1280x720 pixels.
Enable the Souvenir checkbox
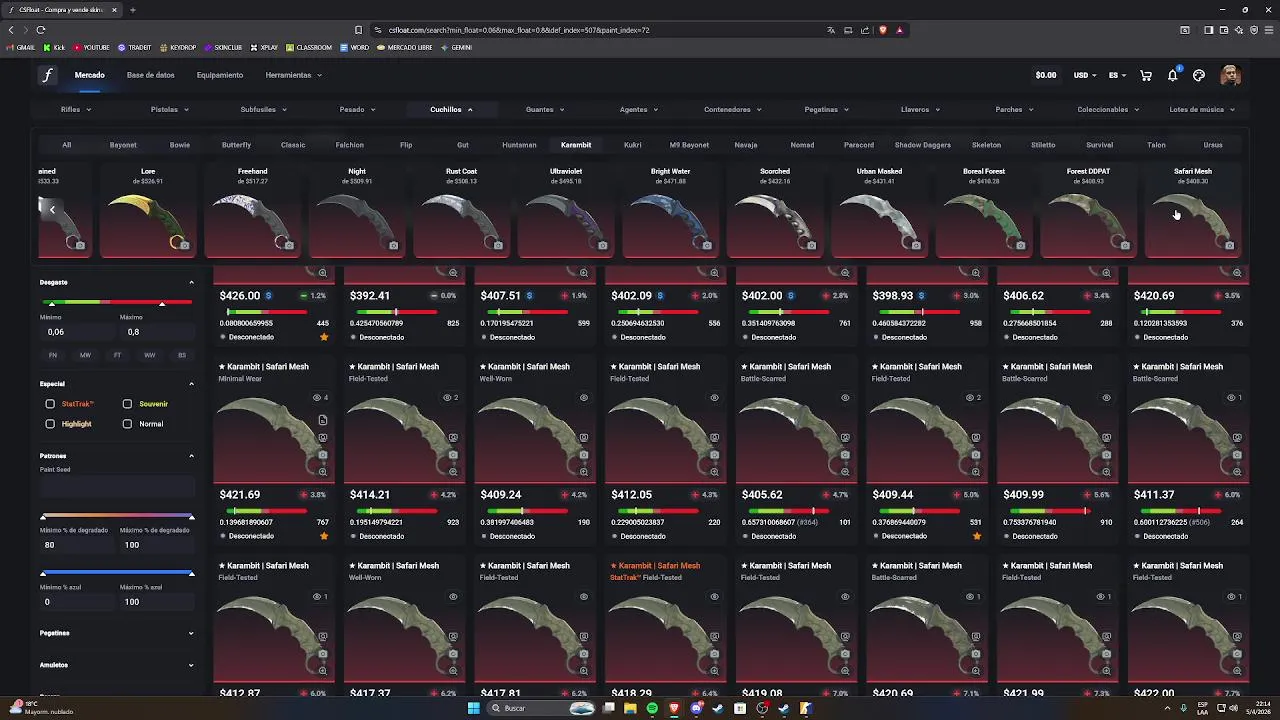(x=127, y=404)
